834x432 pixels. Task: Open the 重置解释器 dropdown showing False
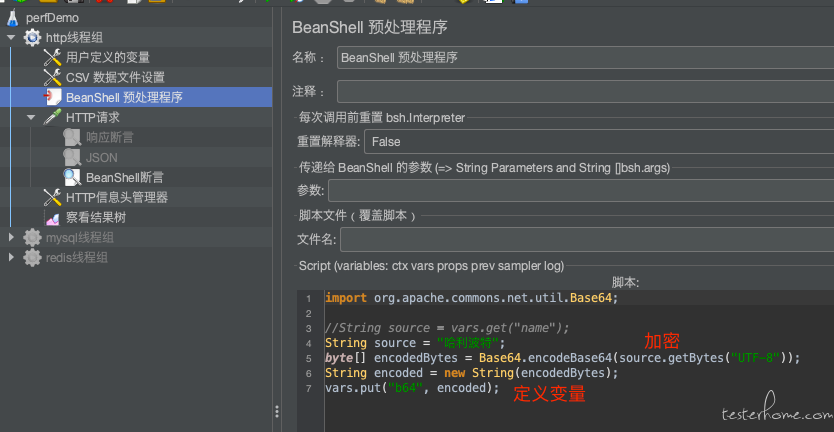(x=599, y=142)
